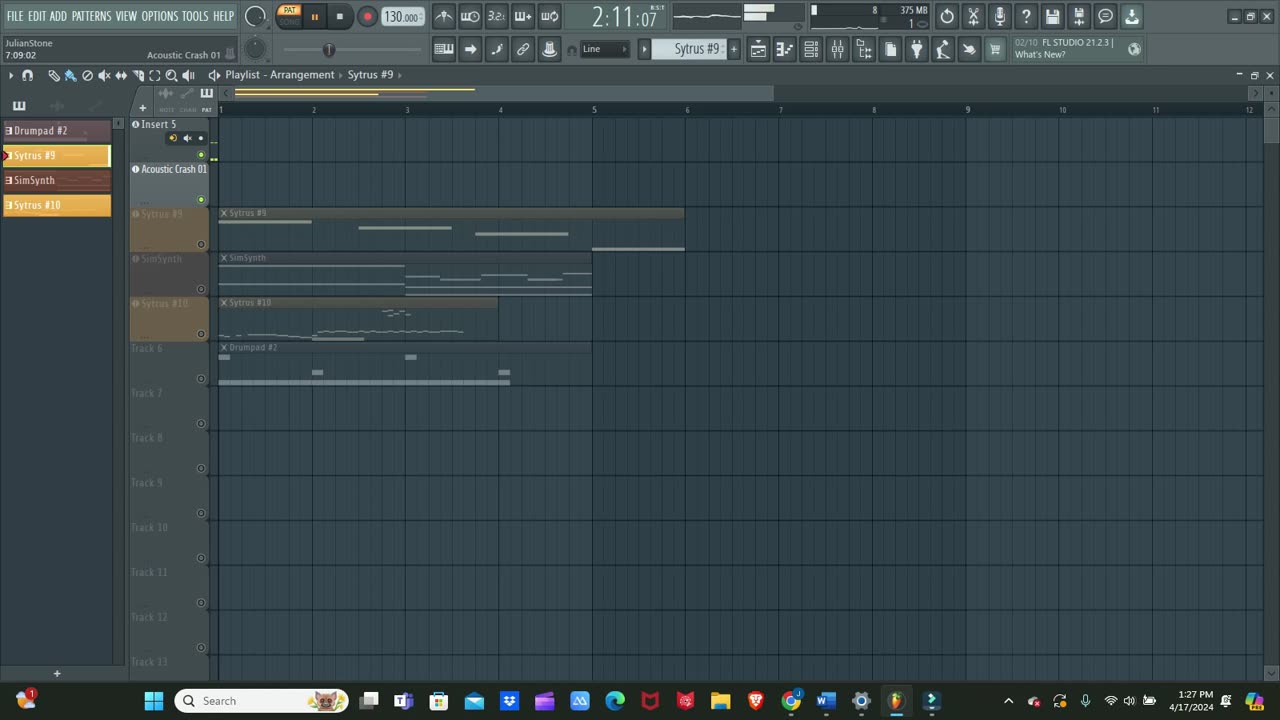Toggle loop recording icon
The width and height of the screenshot is (1280, 720).
(550, 16)
